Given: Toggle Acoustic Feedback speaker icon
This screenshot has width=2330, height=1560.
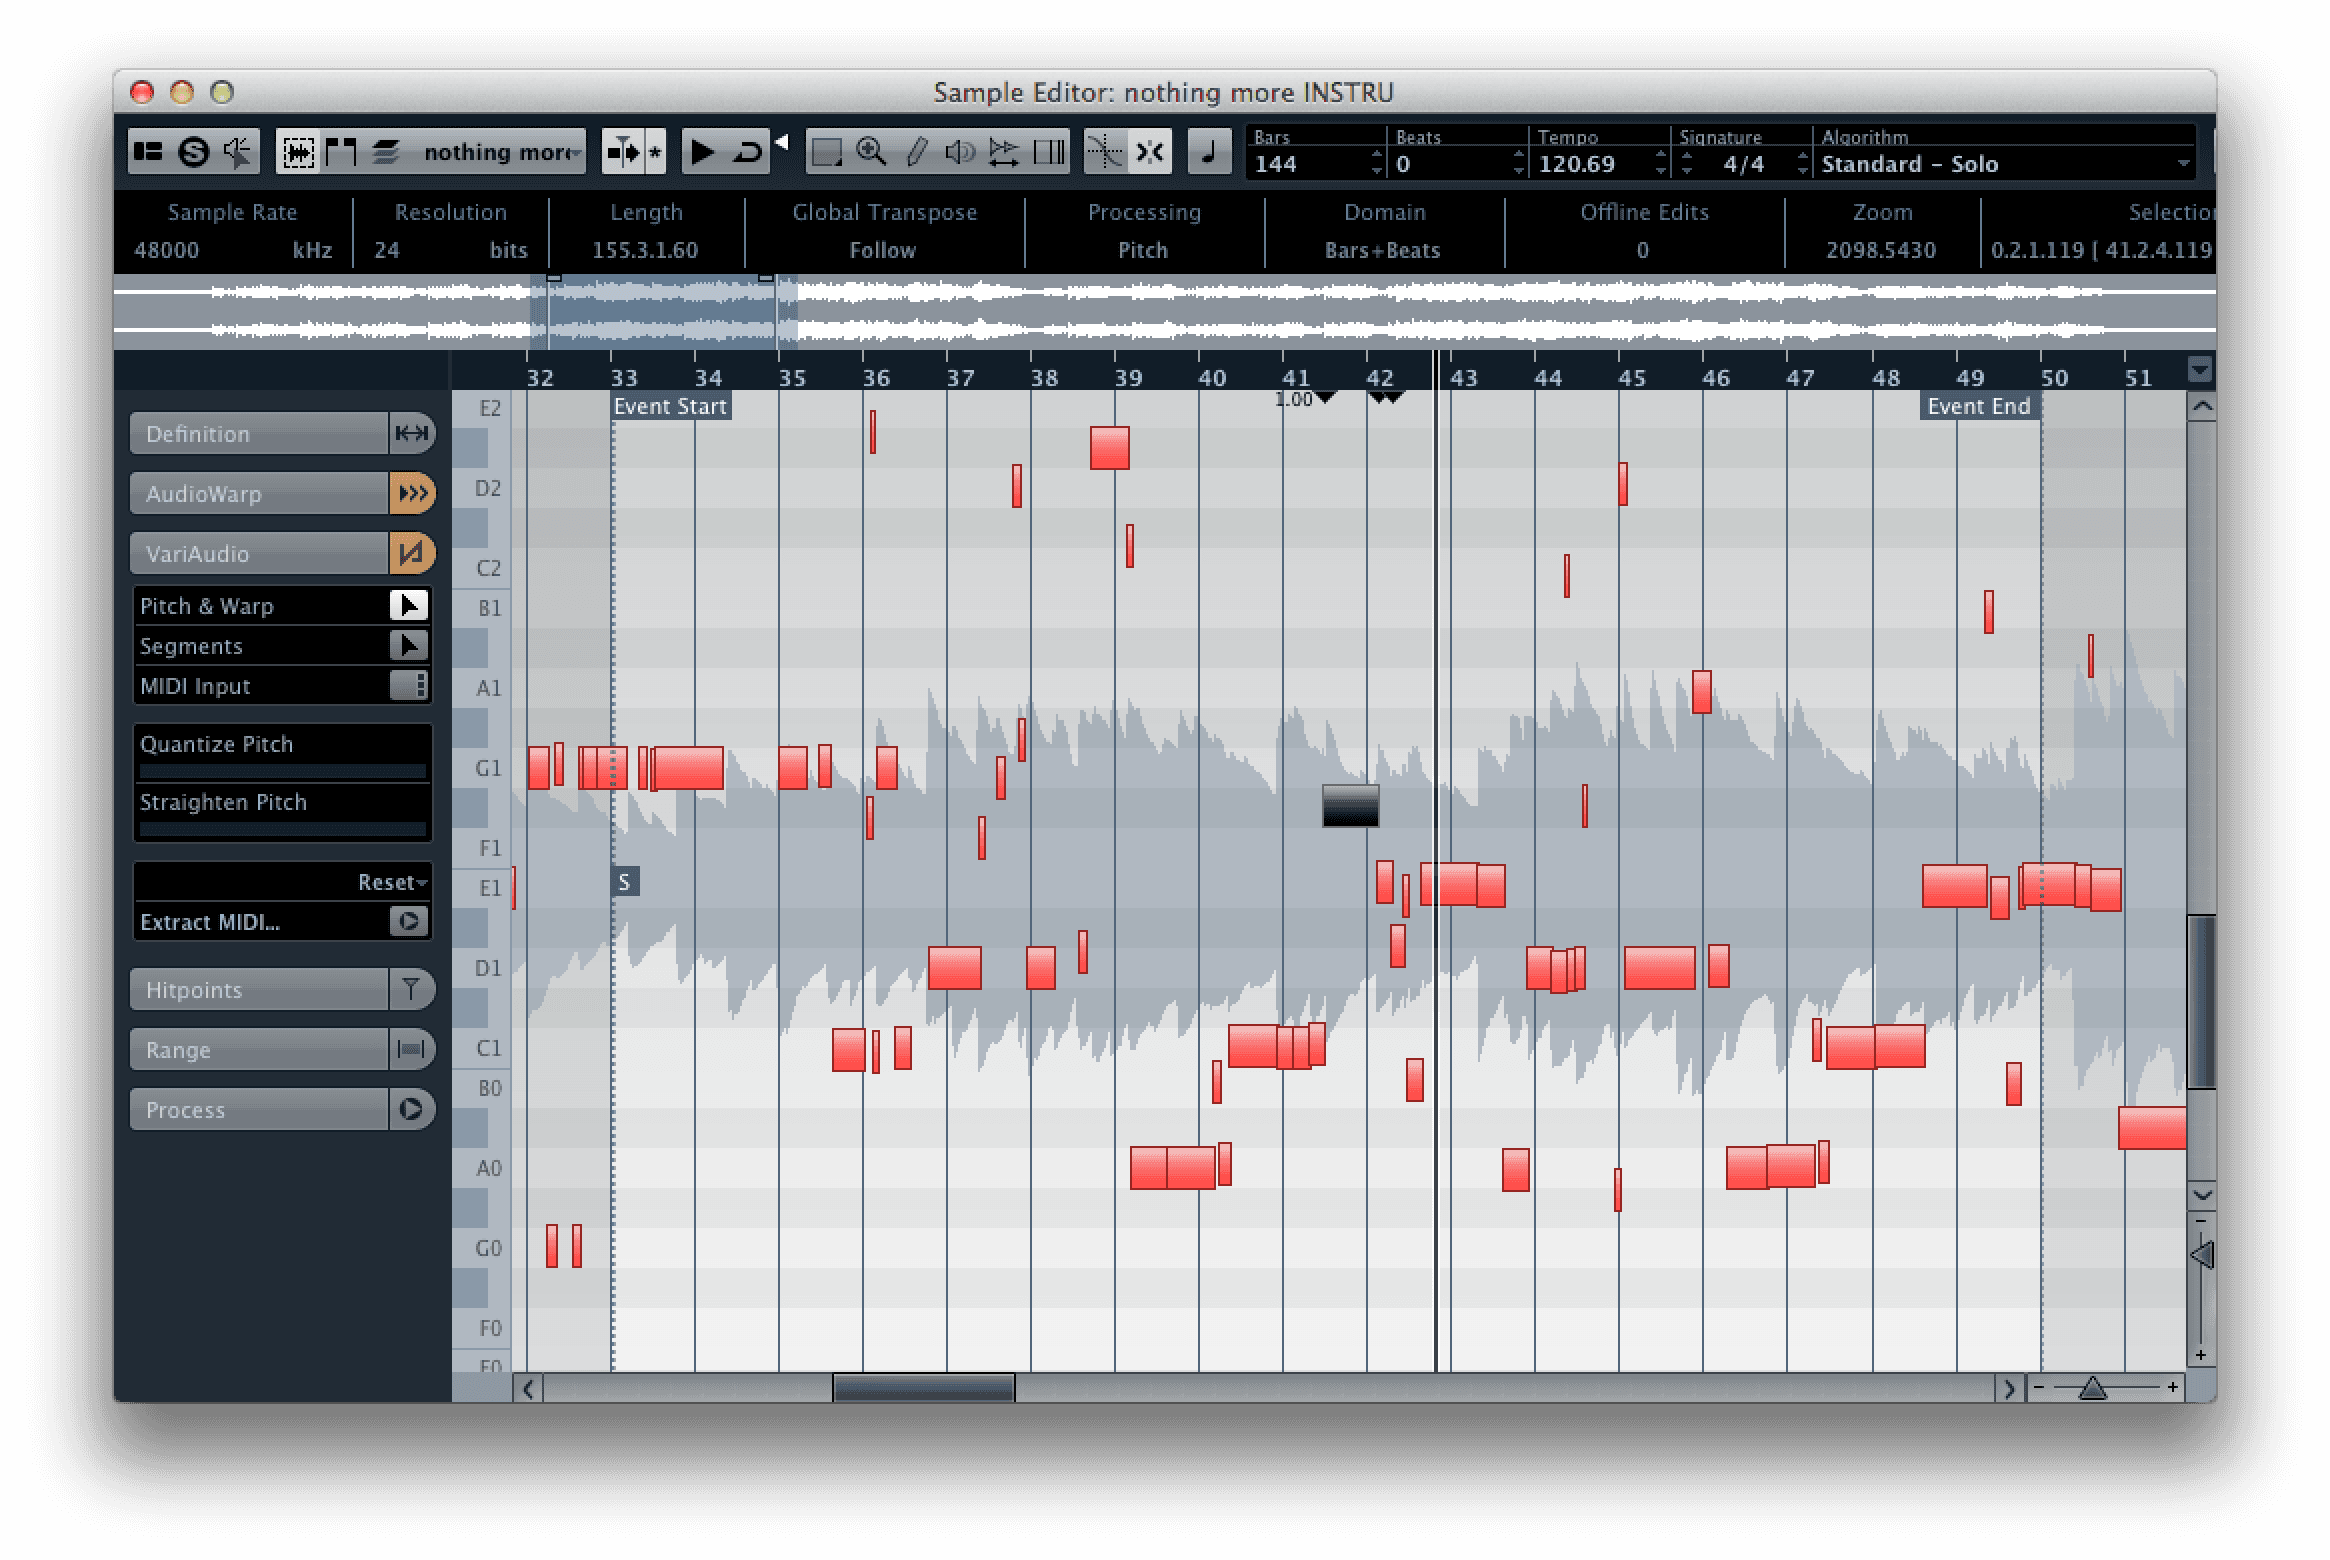Looking at the screenshot, I should 237,152.
